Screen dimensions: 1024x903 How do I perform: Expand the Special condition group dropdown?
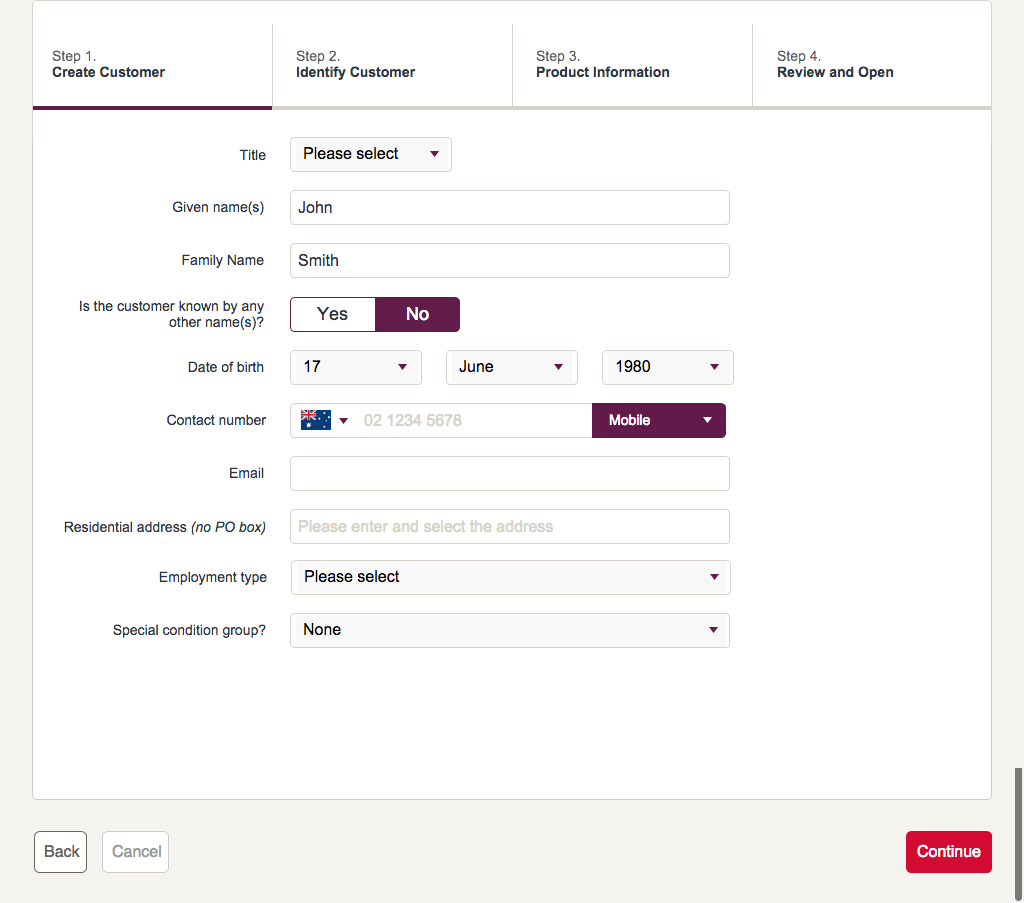coord(510,630)
